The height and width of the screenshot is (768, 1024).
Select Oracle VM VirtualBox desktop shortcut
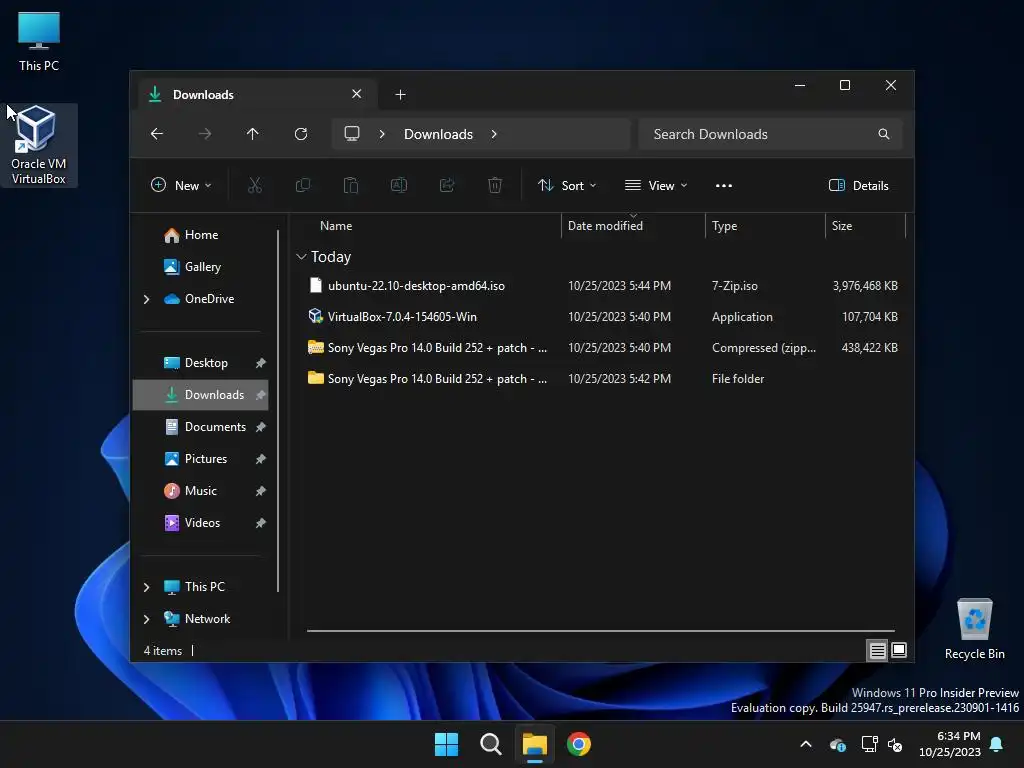39,145
